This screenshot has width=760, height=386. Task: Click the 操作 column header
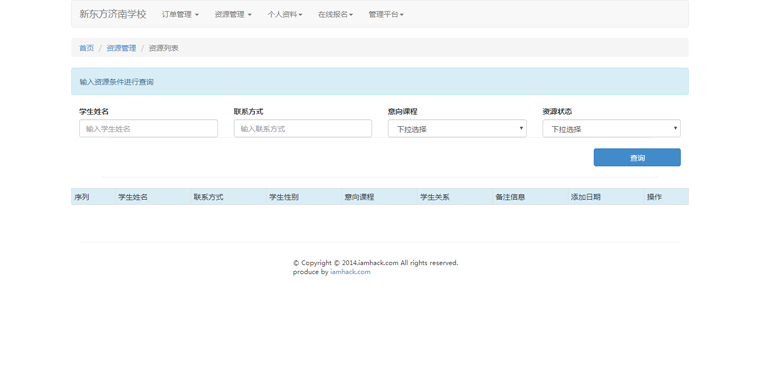pos(654,197)
